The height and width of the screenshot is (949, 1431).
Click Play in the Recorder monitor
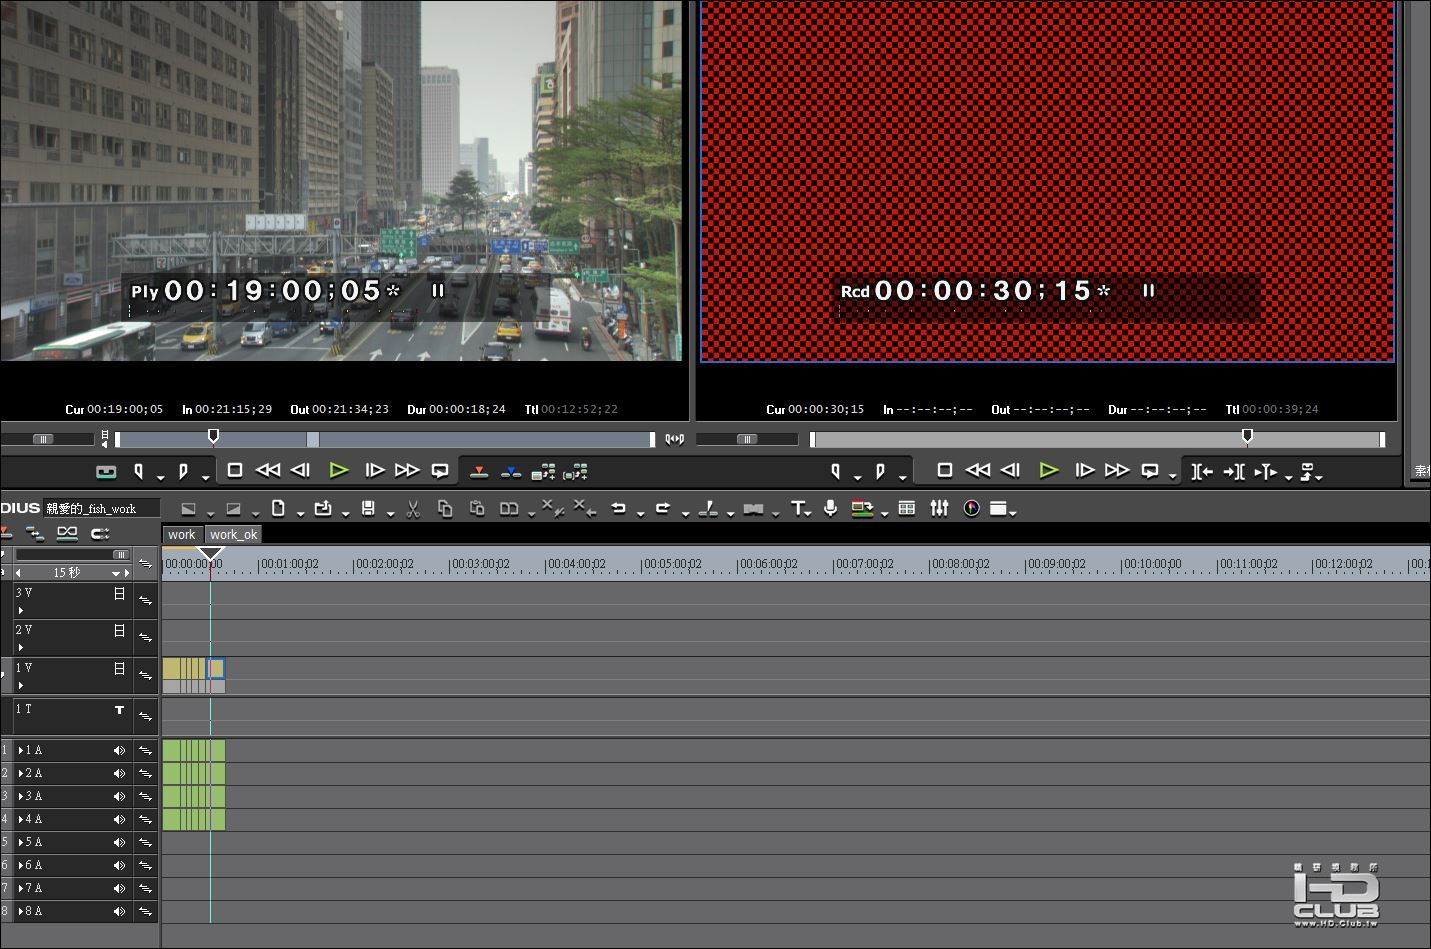(x=1049, y=470)
